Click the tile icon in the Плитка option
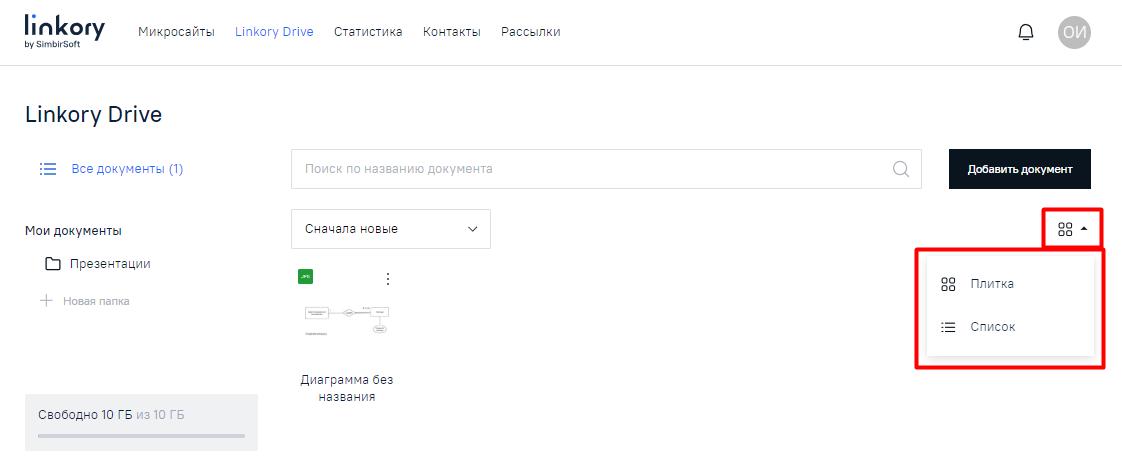The width and height of the screenshot is (1122, 470). 948,284
